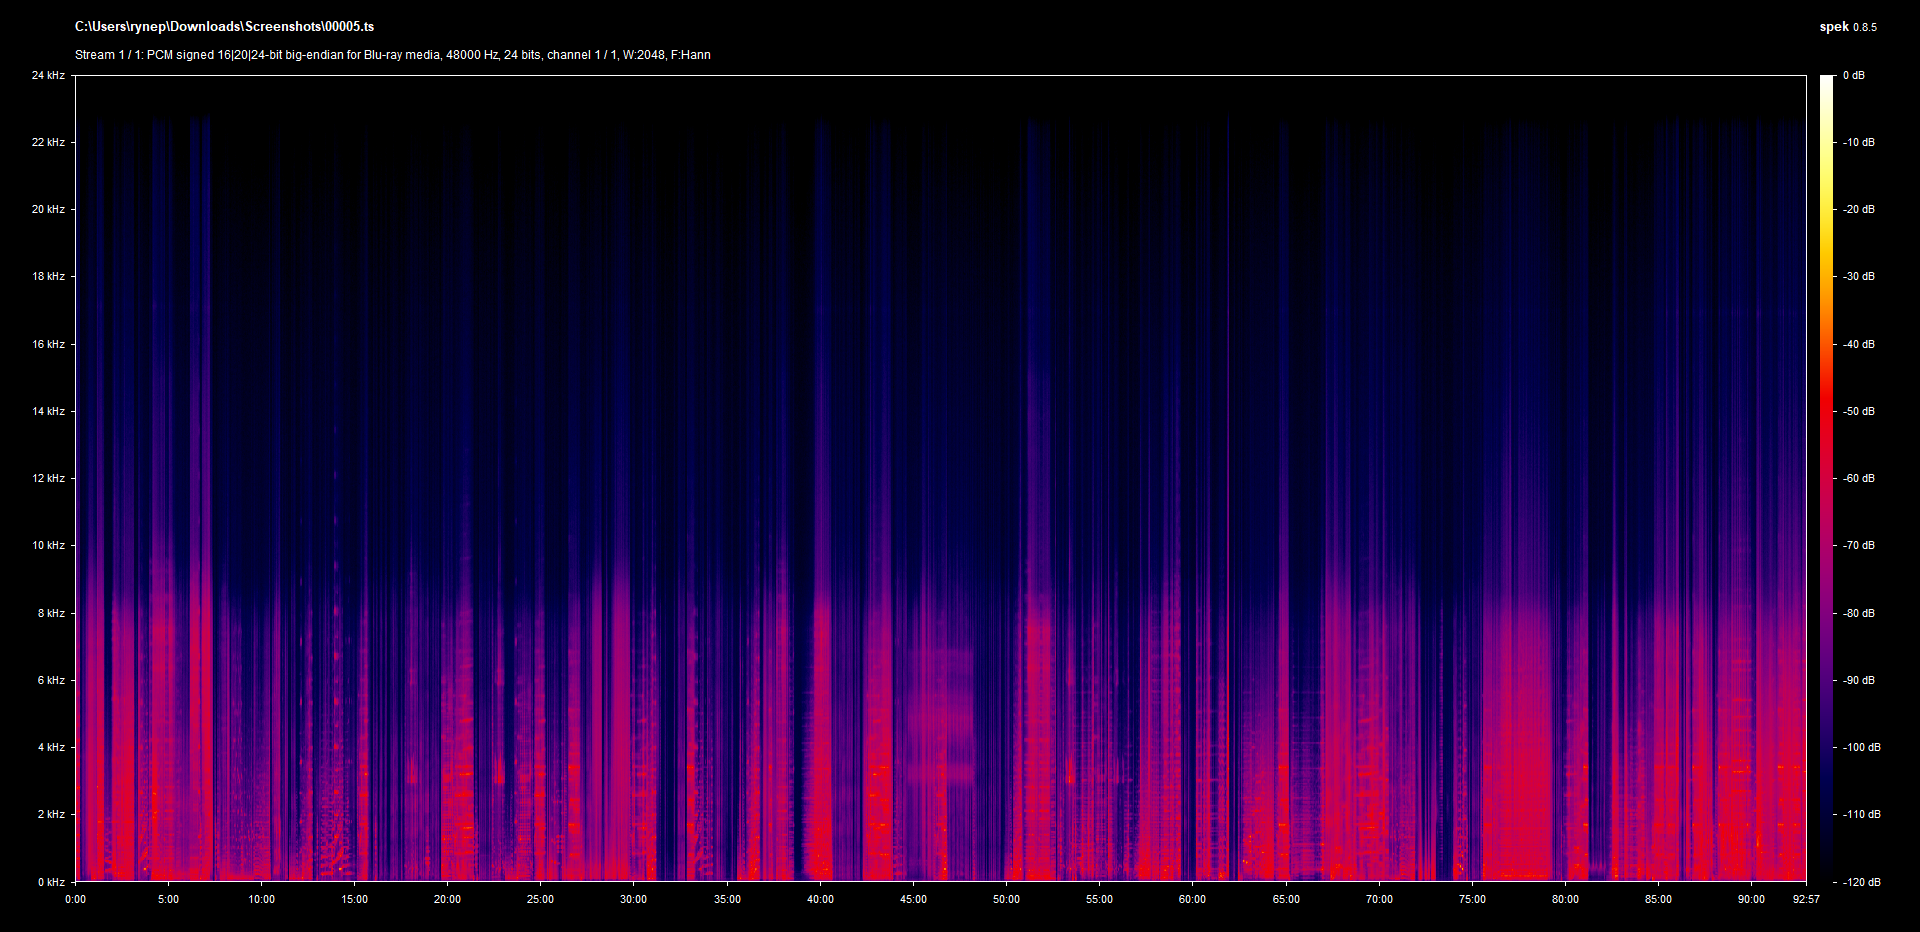This screenshot has height=932, width=1920.
Task: Click the 30:00 time axis marker
Action: (633, 900)
